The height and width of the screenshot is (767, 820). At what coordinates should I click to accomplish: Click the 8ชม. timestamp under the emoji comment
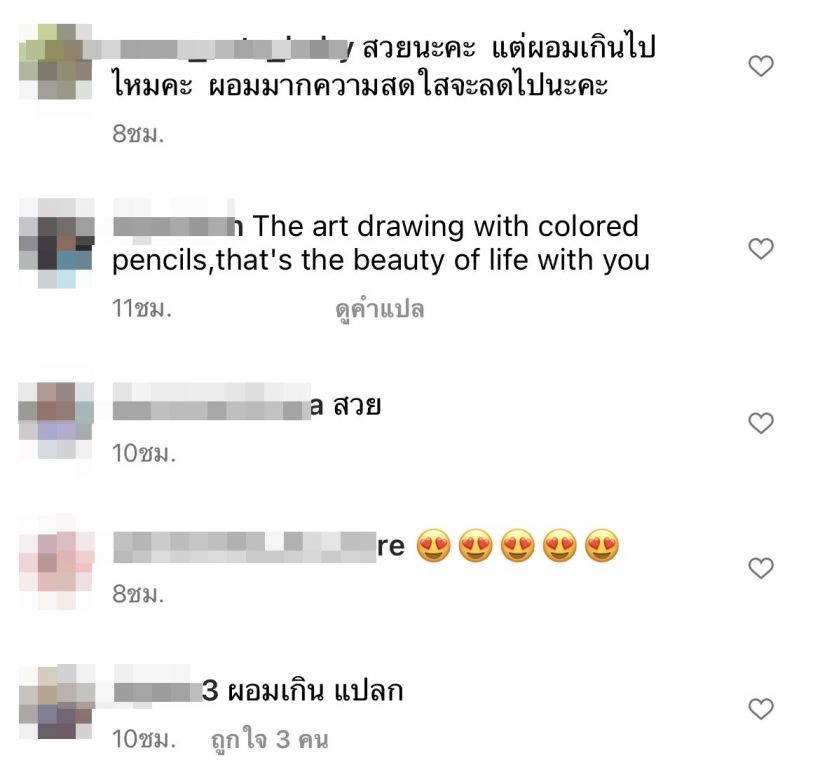(x=138, y=594)
